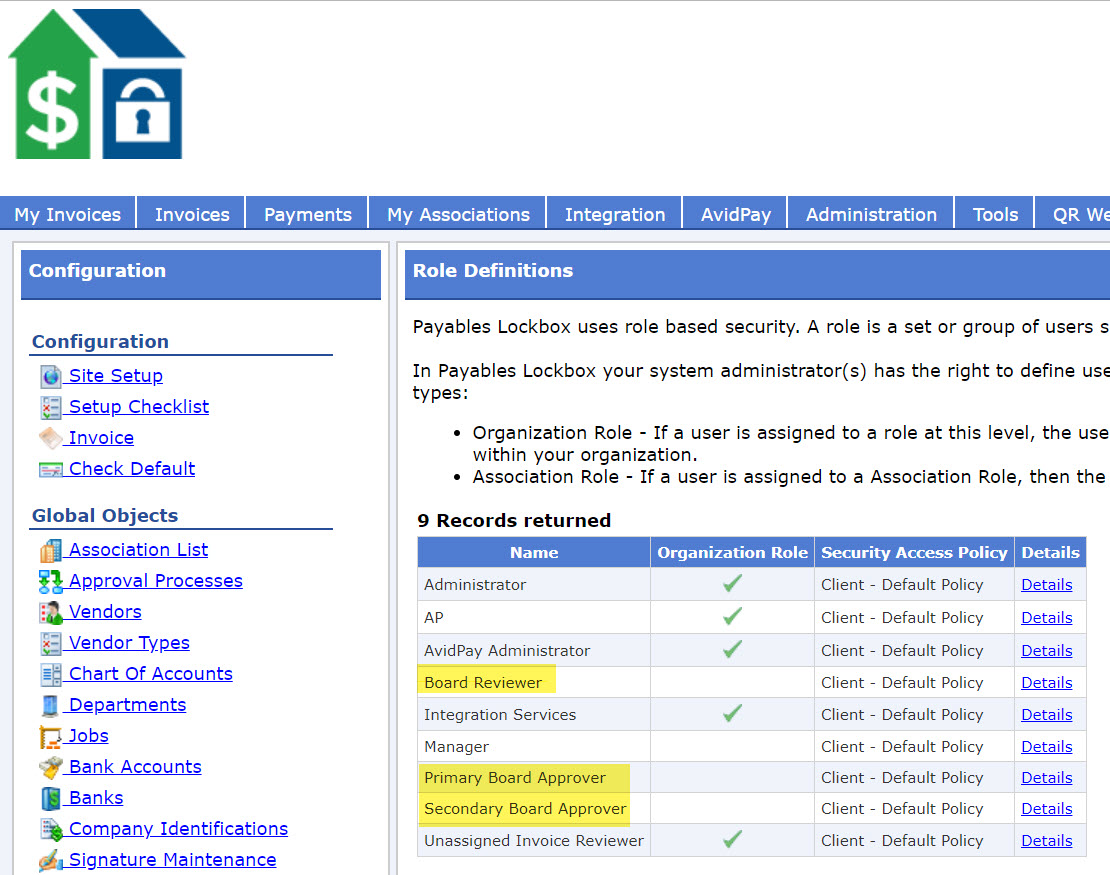Click the Security Access Policy column header
The image size is (1110, 875).
pos(914,552)
